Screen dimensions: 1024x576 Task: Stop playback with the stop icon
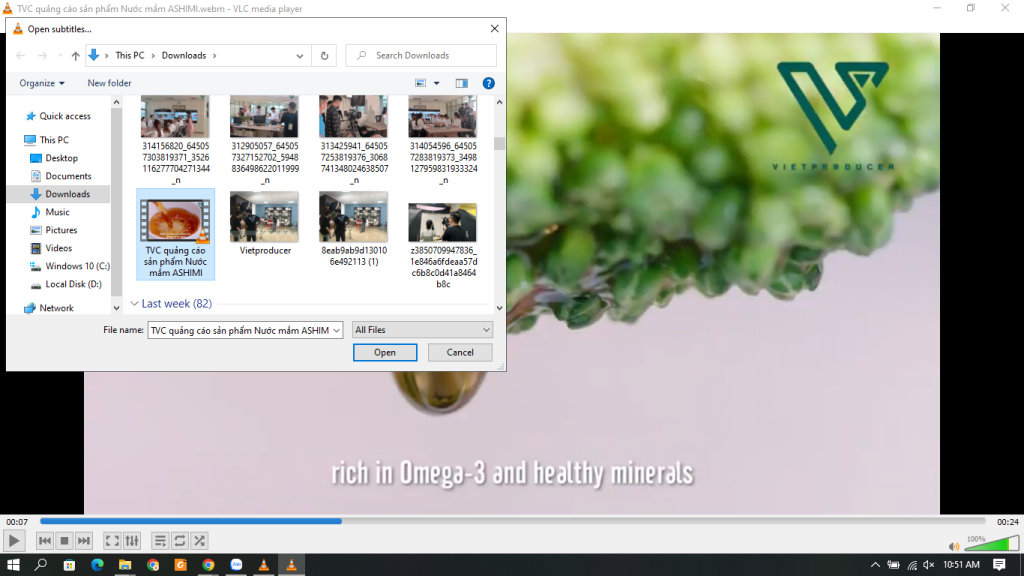pos(64,540)
